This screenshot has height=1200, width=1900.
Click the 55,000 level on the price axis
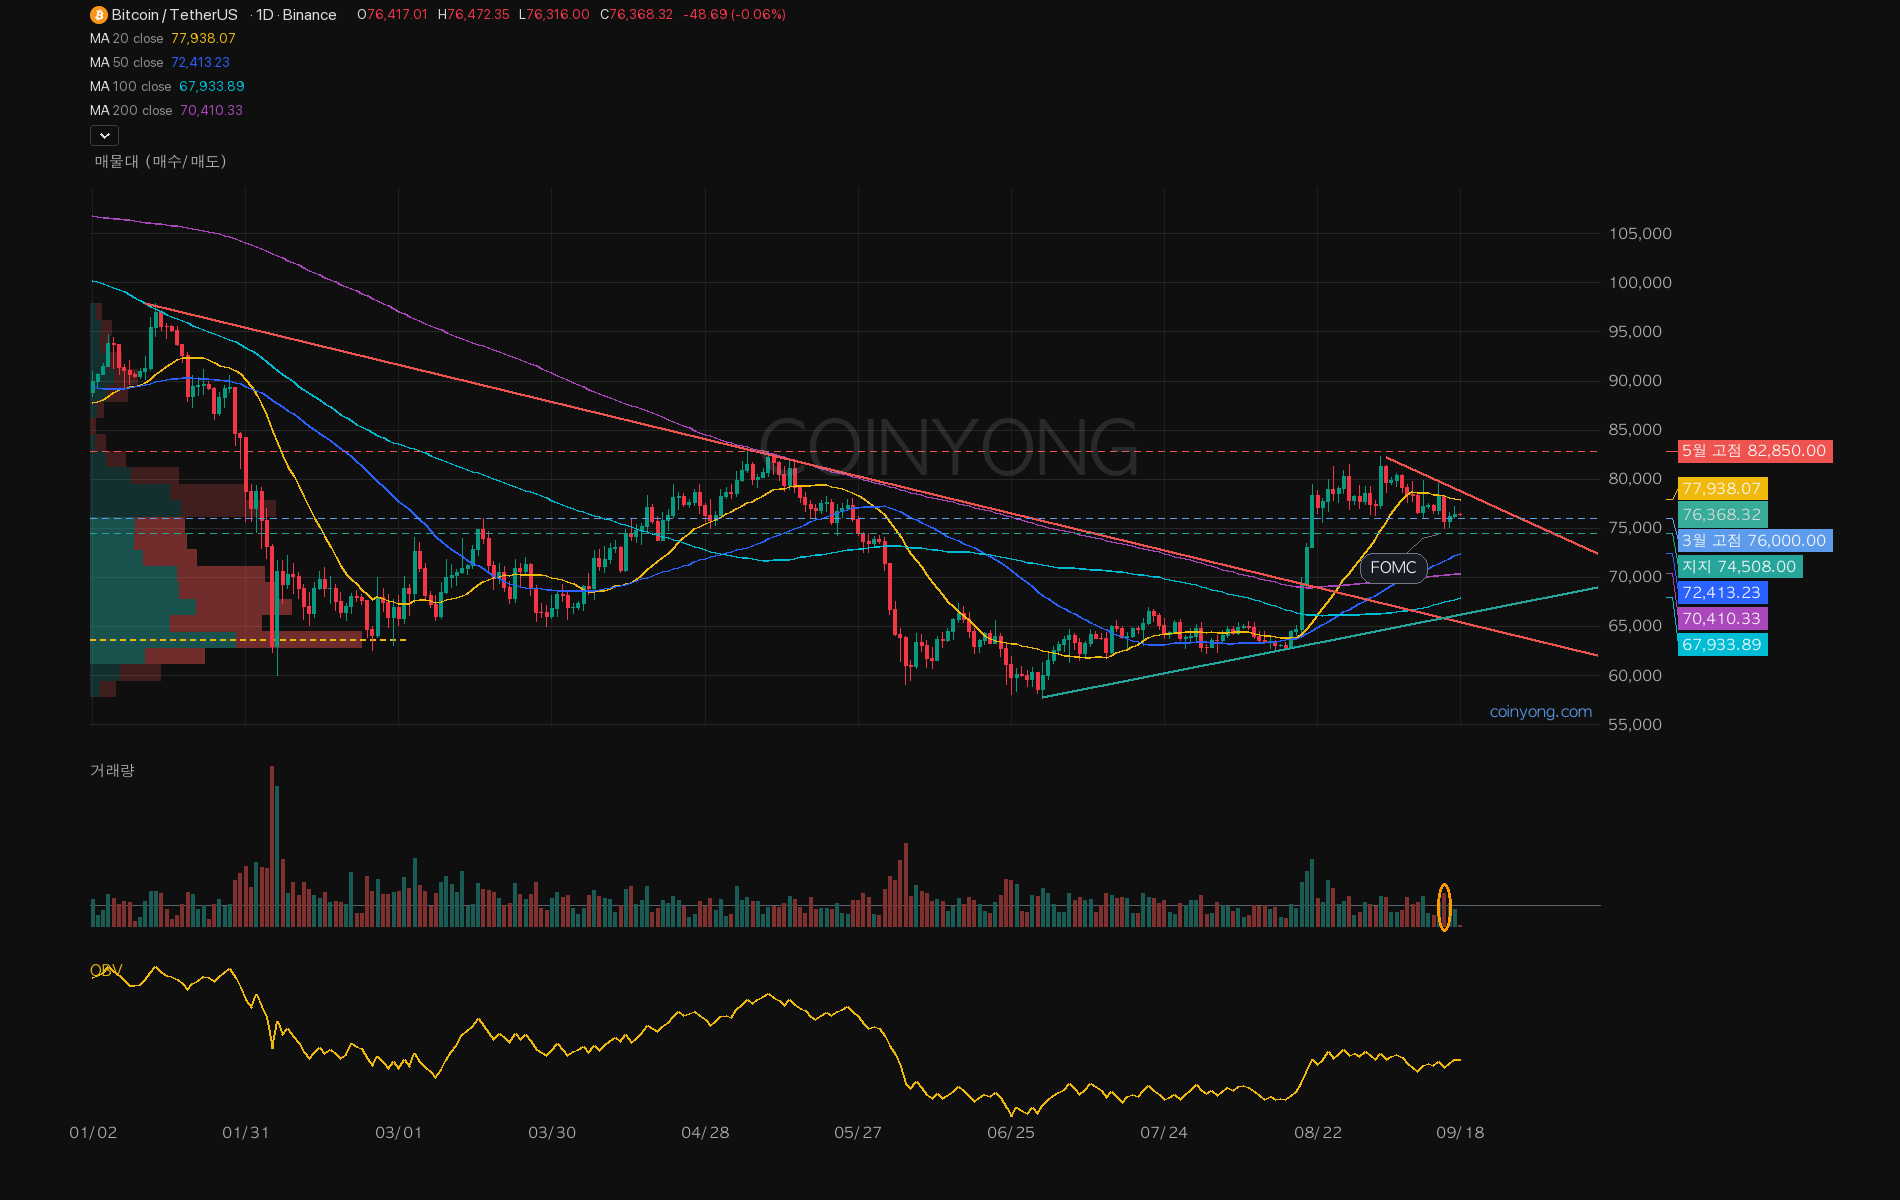point(1635,725)
